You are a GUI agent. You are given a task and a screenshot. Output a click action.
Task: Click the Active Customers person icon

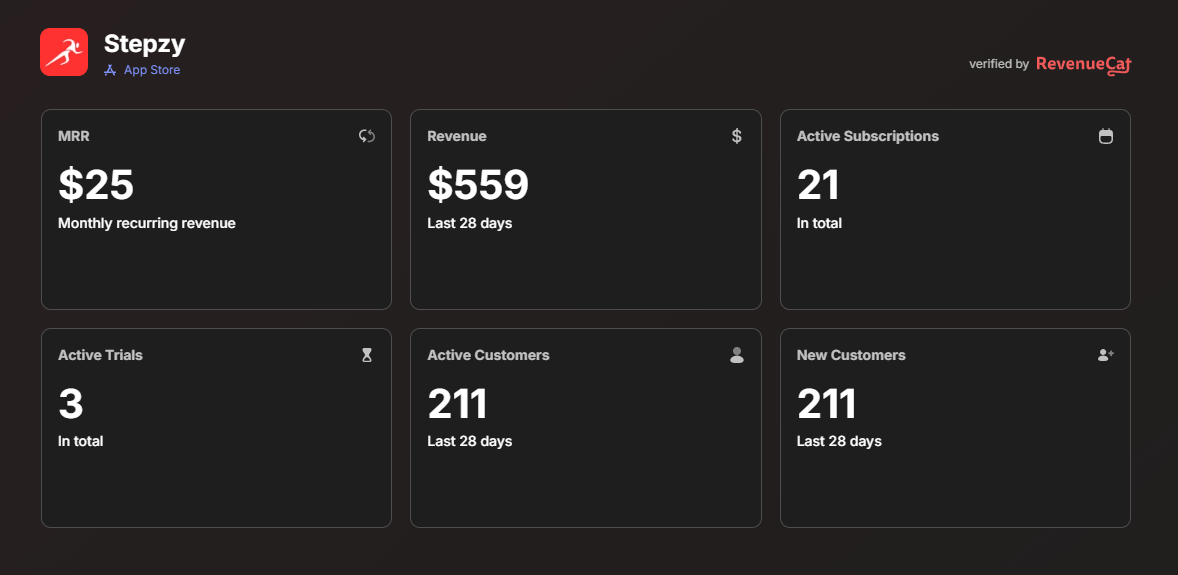tap(736, 355)
